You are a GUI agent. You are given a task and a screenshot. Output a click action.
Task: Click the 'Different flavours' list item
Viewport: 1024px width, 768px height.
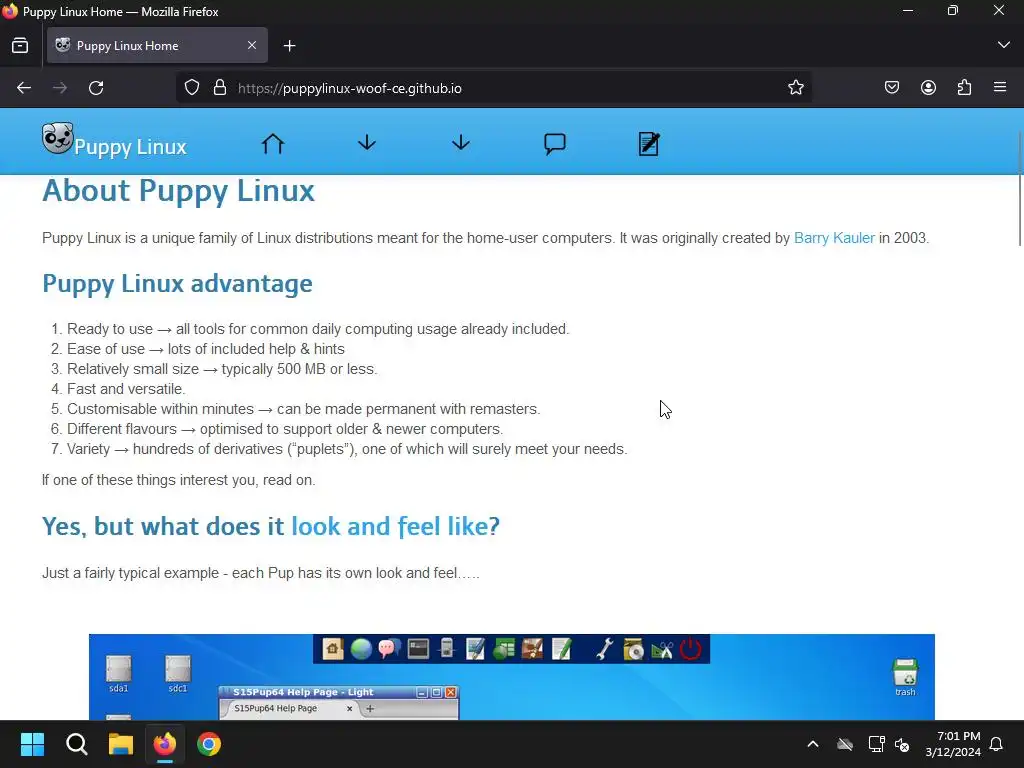click(285, 429)
